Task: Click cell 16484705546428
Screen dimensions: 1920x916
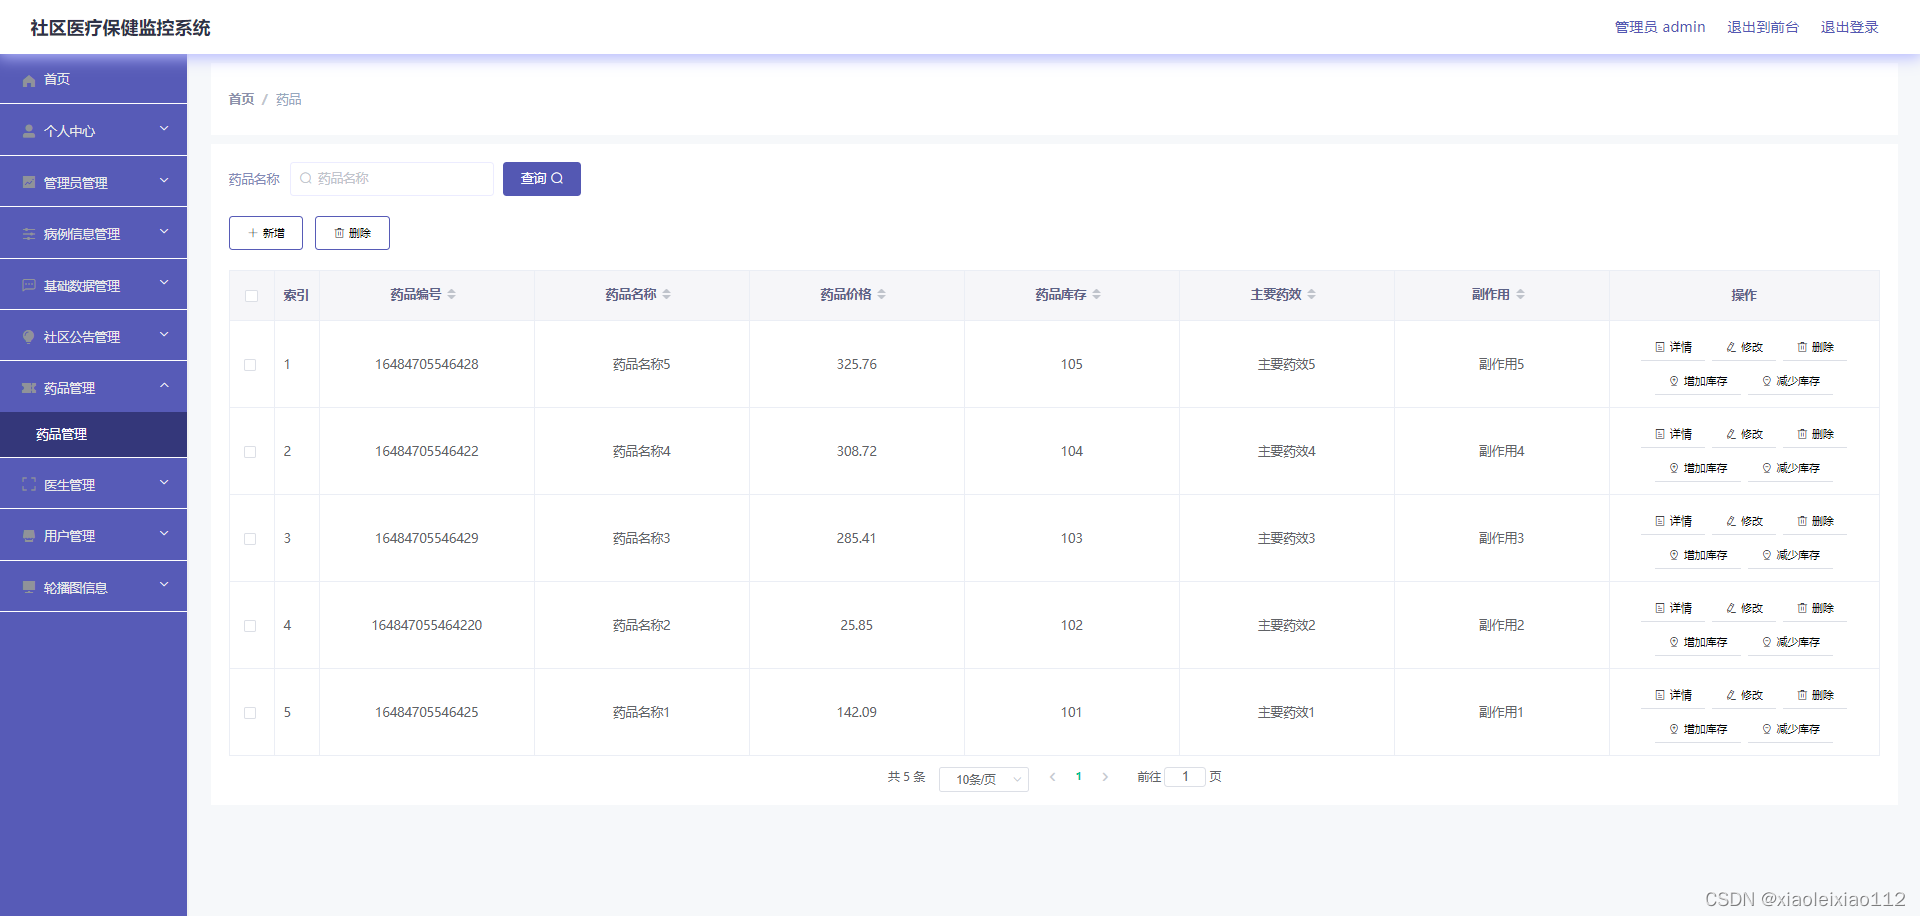Action: pos(427,364)
